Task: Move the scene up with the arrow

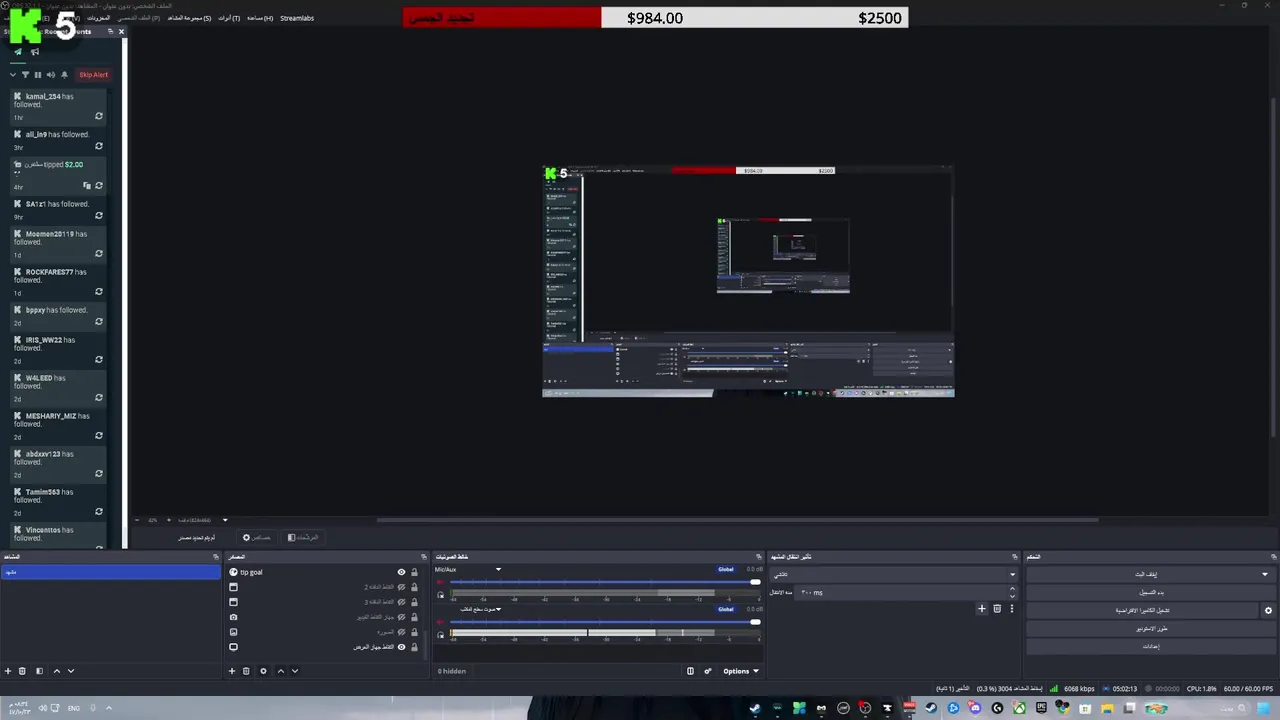Action: coord(56,671)
